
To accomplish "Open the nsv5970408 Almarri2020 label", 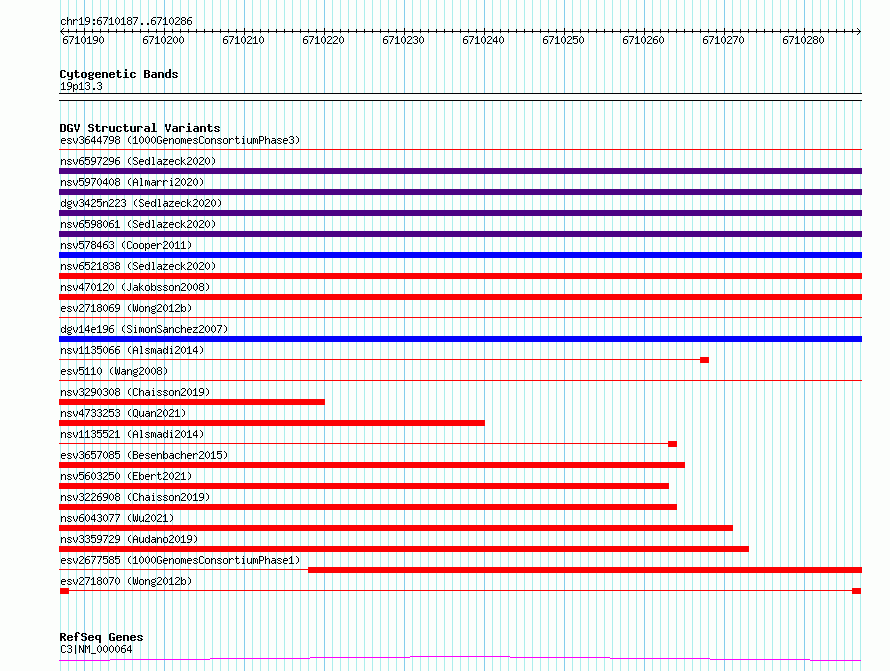I will tap(132, 182).
